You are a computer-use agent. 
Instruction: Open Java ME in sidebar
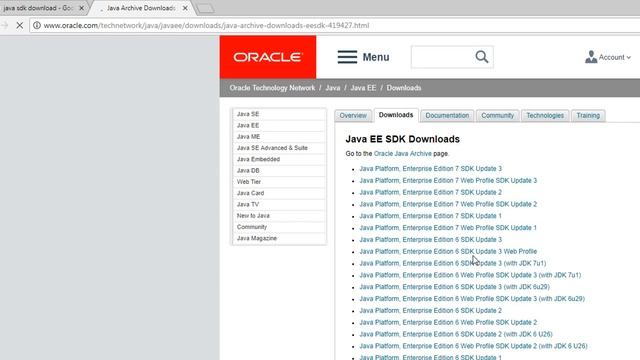279,137
